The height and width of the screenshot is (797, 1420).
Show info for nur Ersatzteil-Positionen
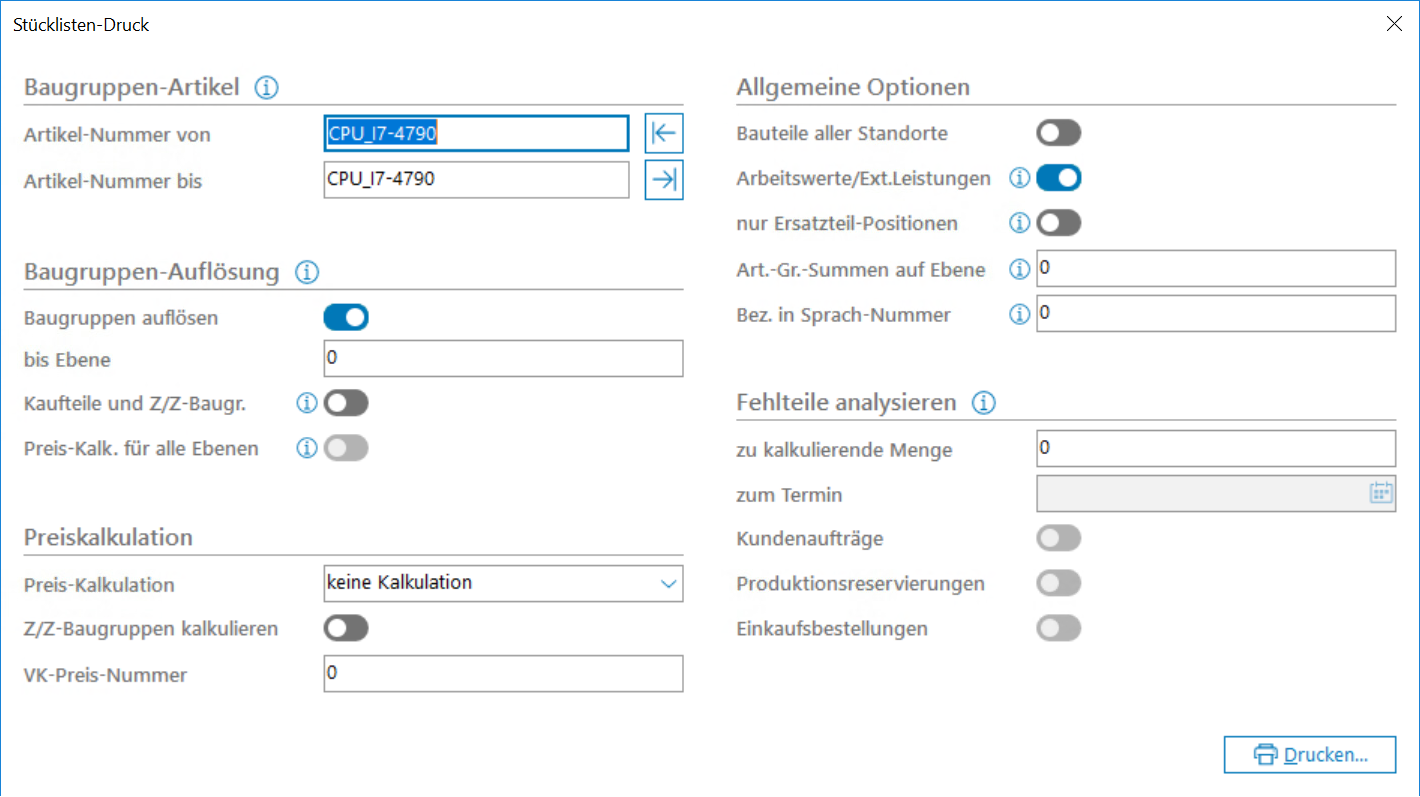tap(1019, 223)
